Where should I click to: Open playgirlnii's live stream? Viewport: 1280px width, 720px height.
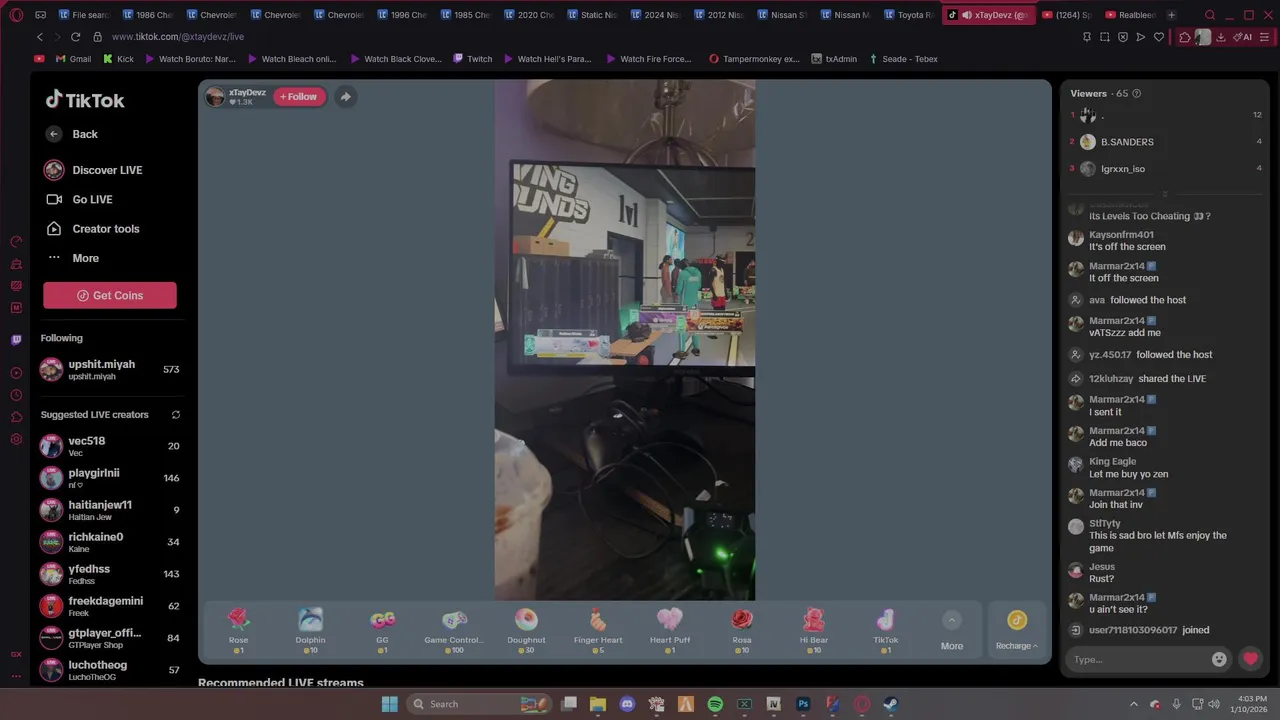click(110, 478)
